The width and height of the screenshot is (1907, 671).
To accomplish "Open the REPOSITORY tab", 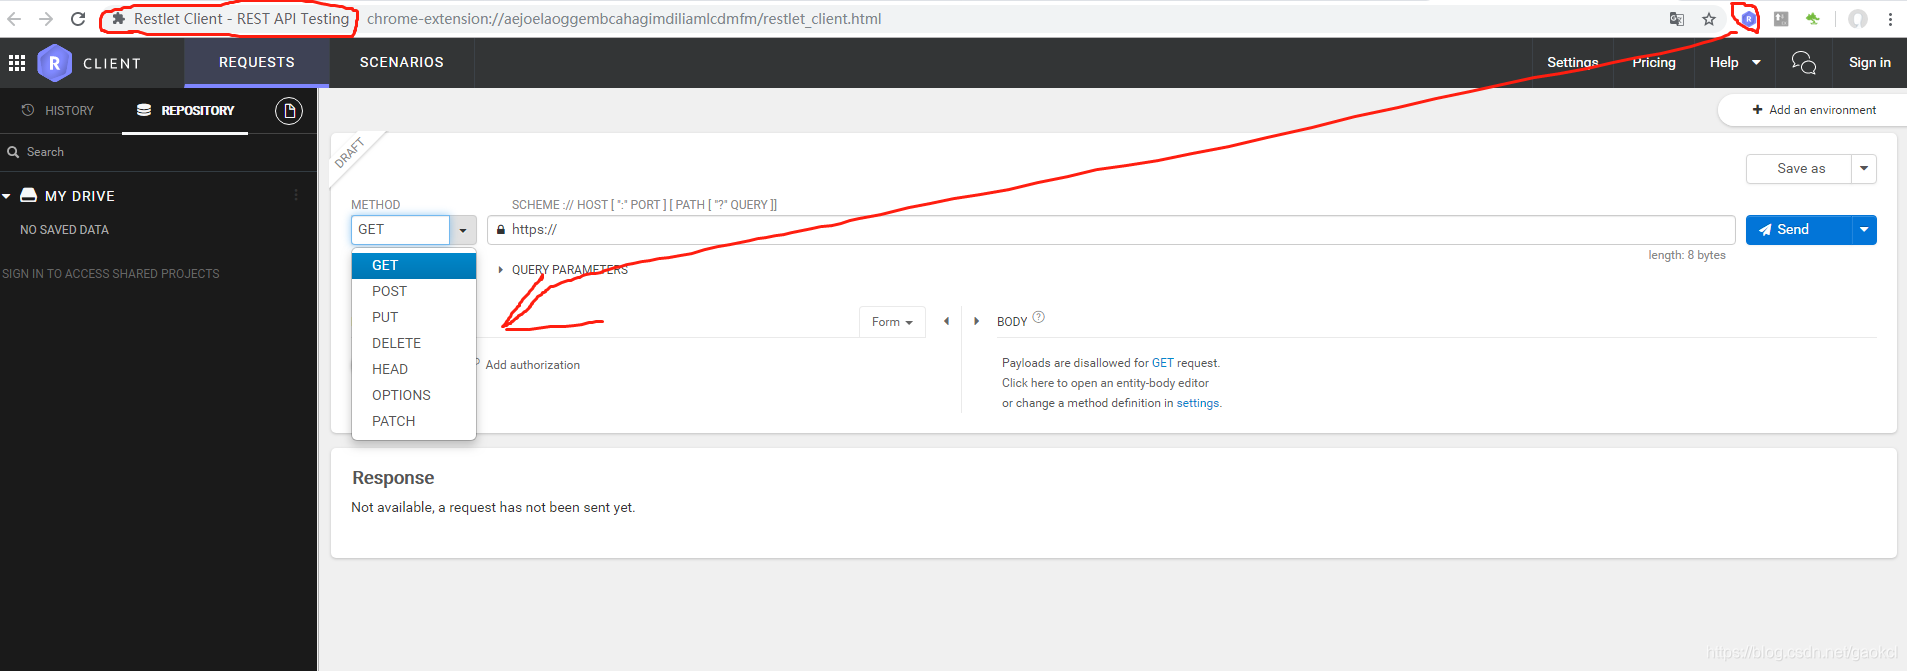I will (x=185, y=111).
